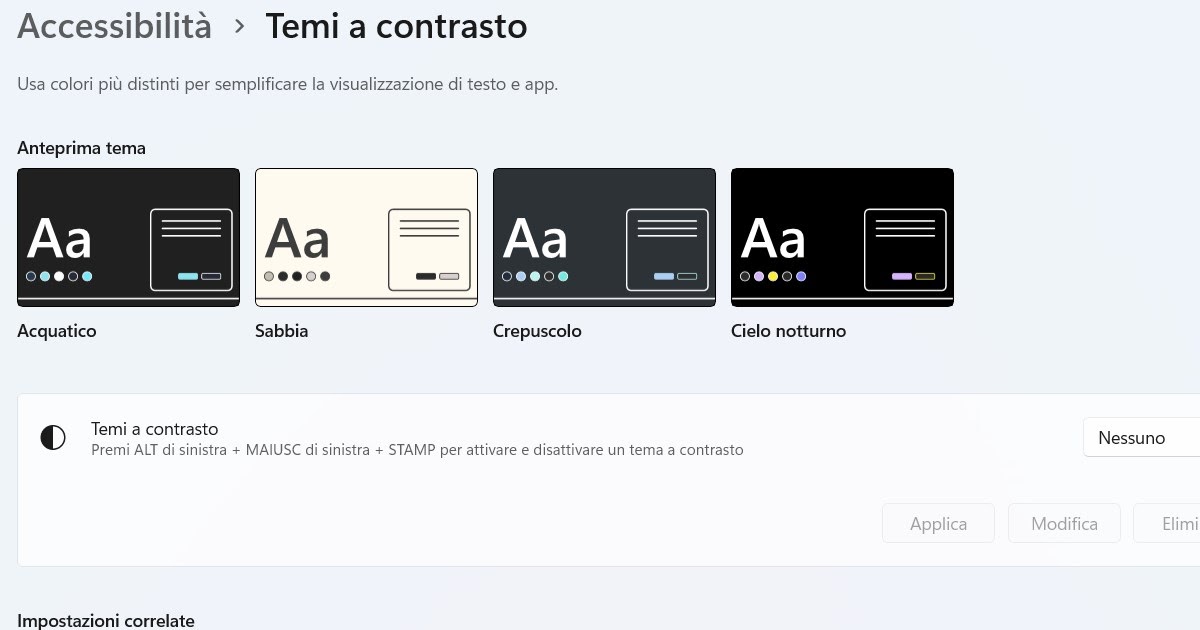1200x630 pixels.
Task: Apply the theme with the Applica button
Action: (938, 523)
